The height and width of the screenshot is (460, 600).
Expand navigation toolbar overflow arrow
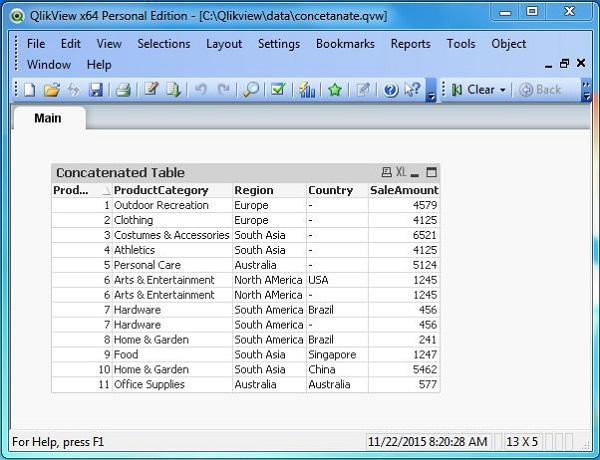(x=586, y=91)
